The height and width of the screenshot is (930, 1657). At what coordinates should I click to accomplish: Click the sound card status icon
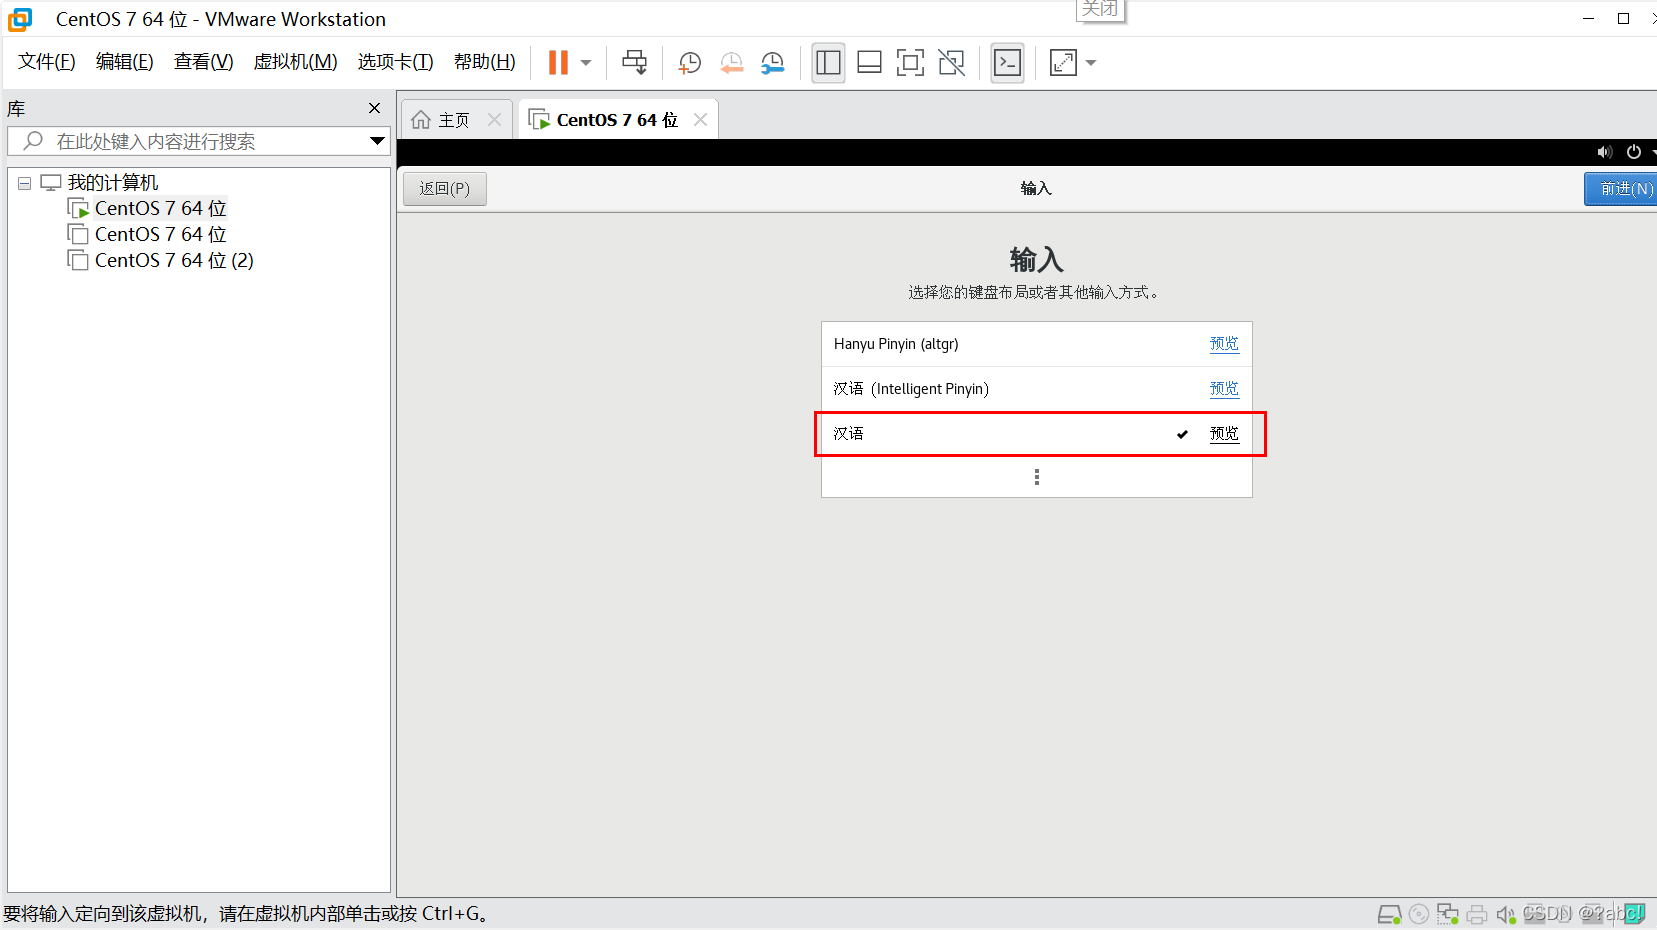(x=1505, y=914)
